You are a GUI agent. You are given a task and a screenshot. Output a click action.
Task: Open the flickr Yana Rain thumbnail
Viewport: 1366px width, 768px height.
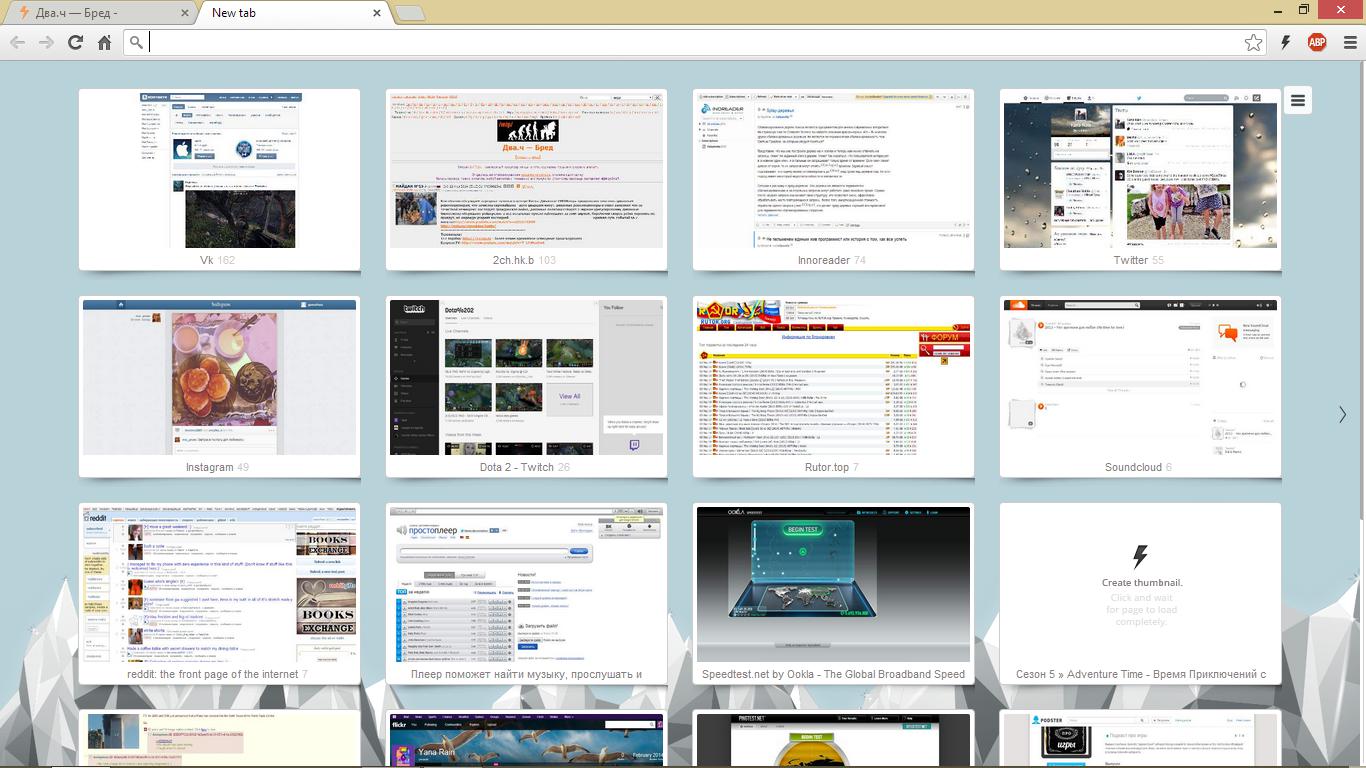526,740
